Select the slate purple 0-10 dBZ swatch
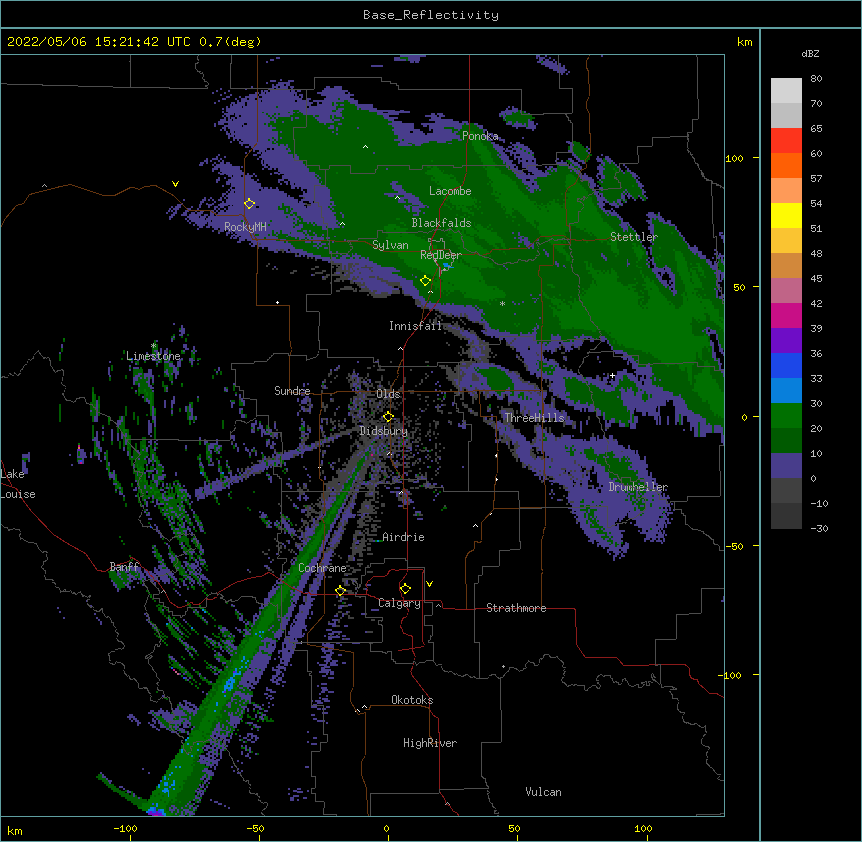The image size is (862, 842). 786,466
